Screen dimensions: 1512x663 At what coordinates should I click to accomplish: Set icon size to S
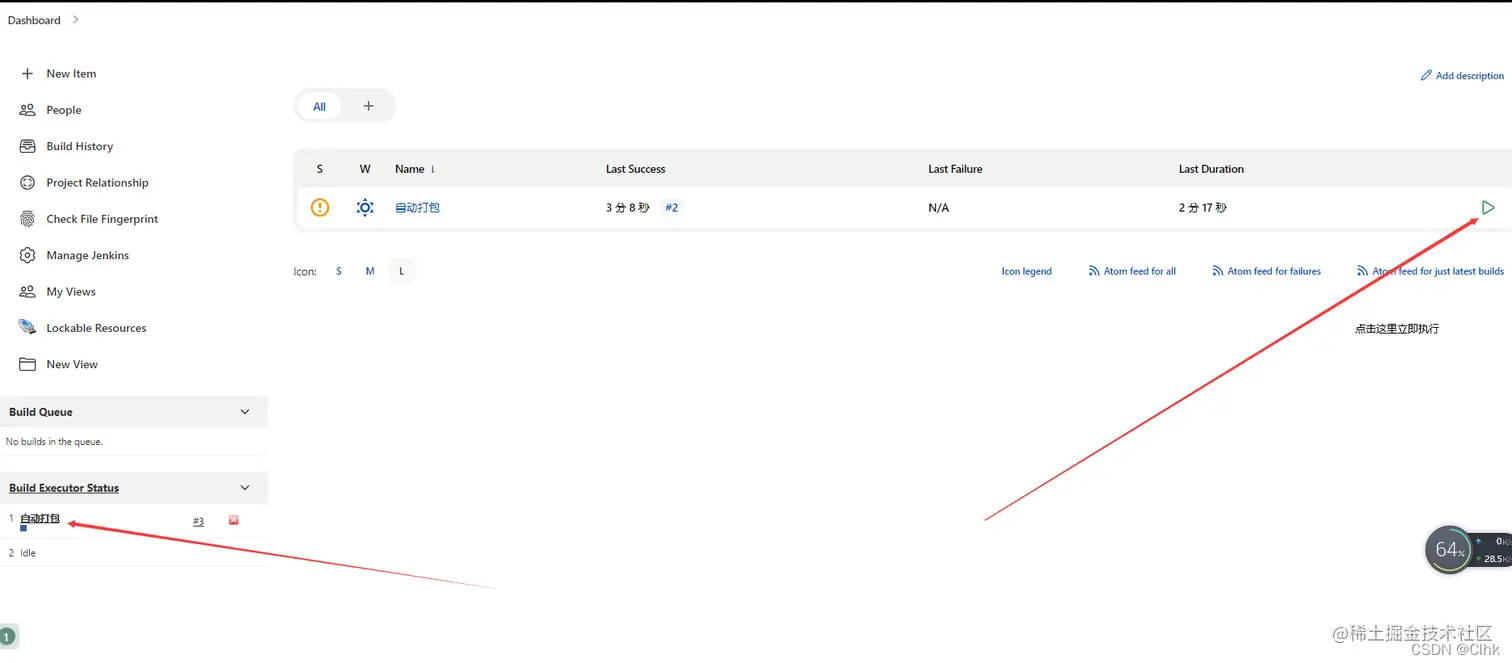click(339, 271)
